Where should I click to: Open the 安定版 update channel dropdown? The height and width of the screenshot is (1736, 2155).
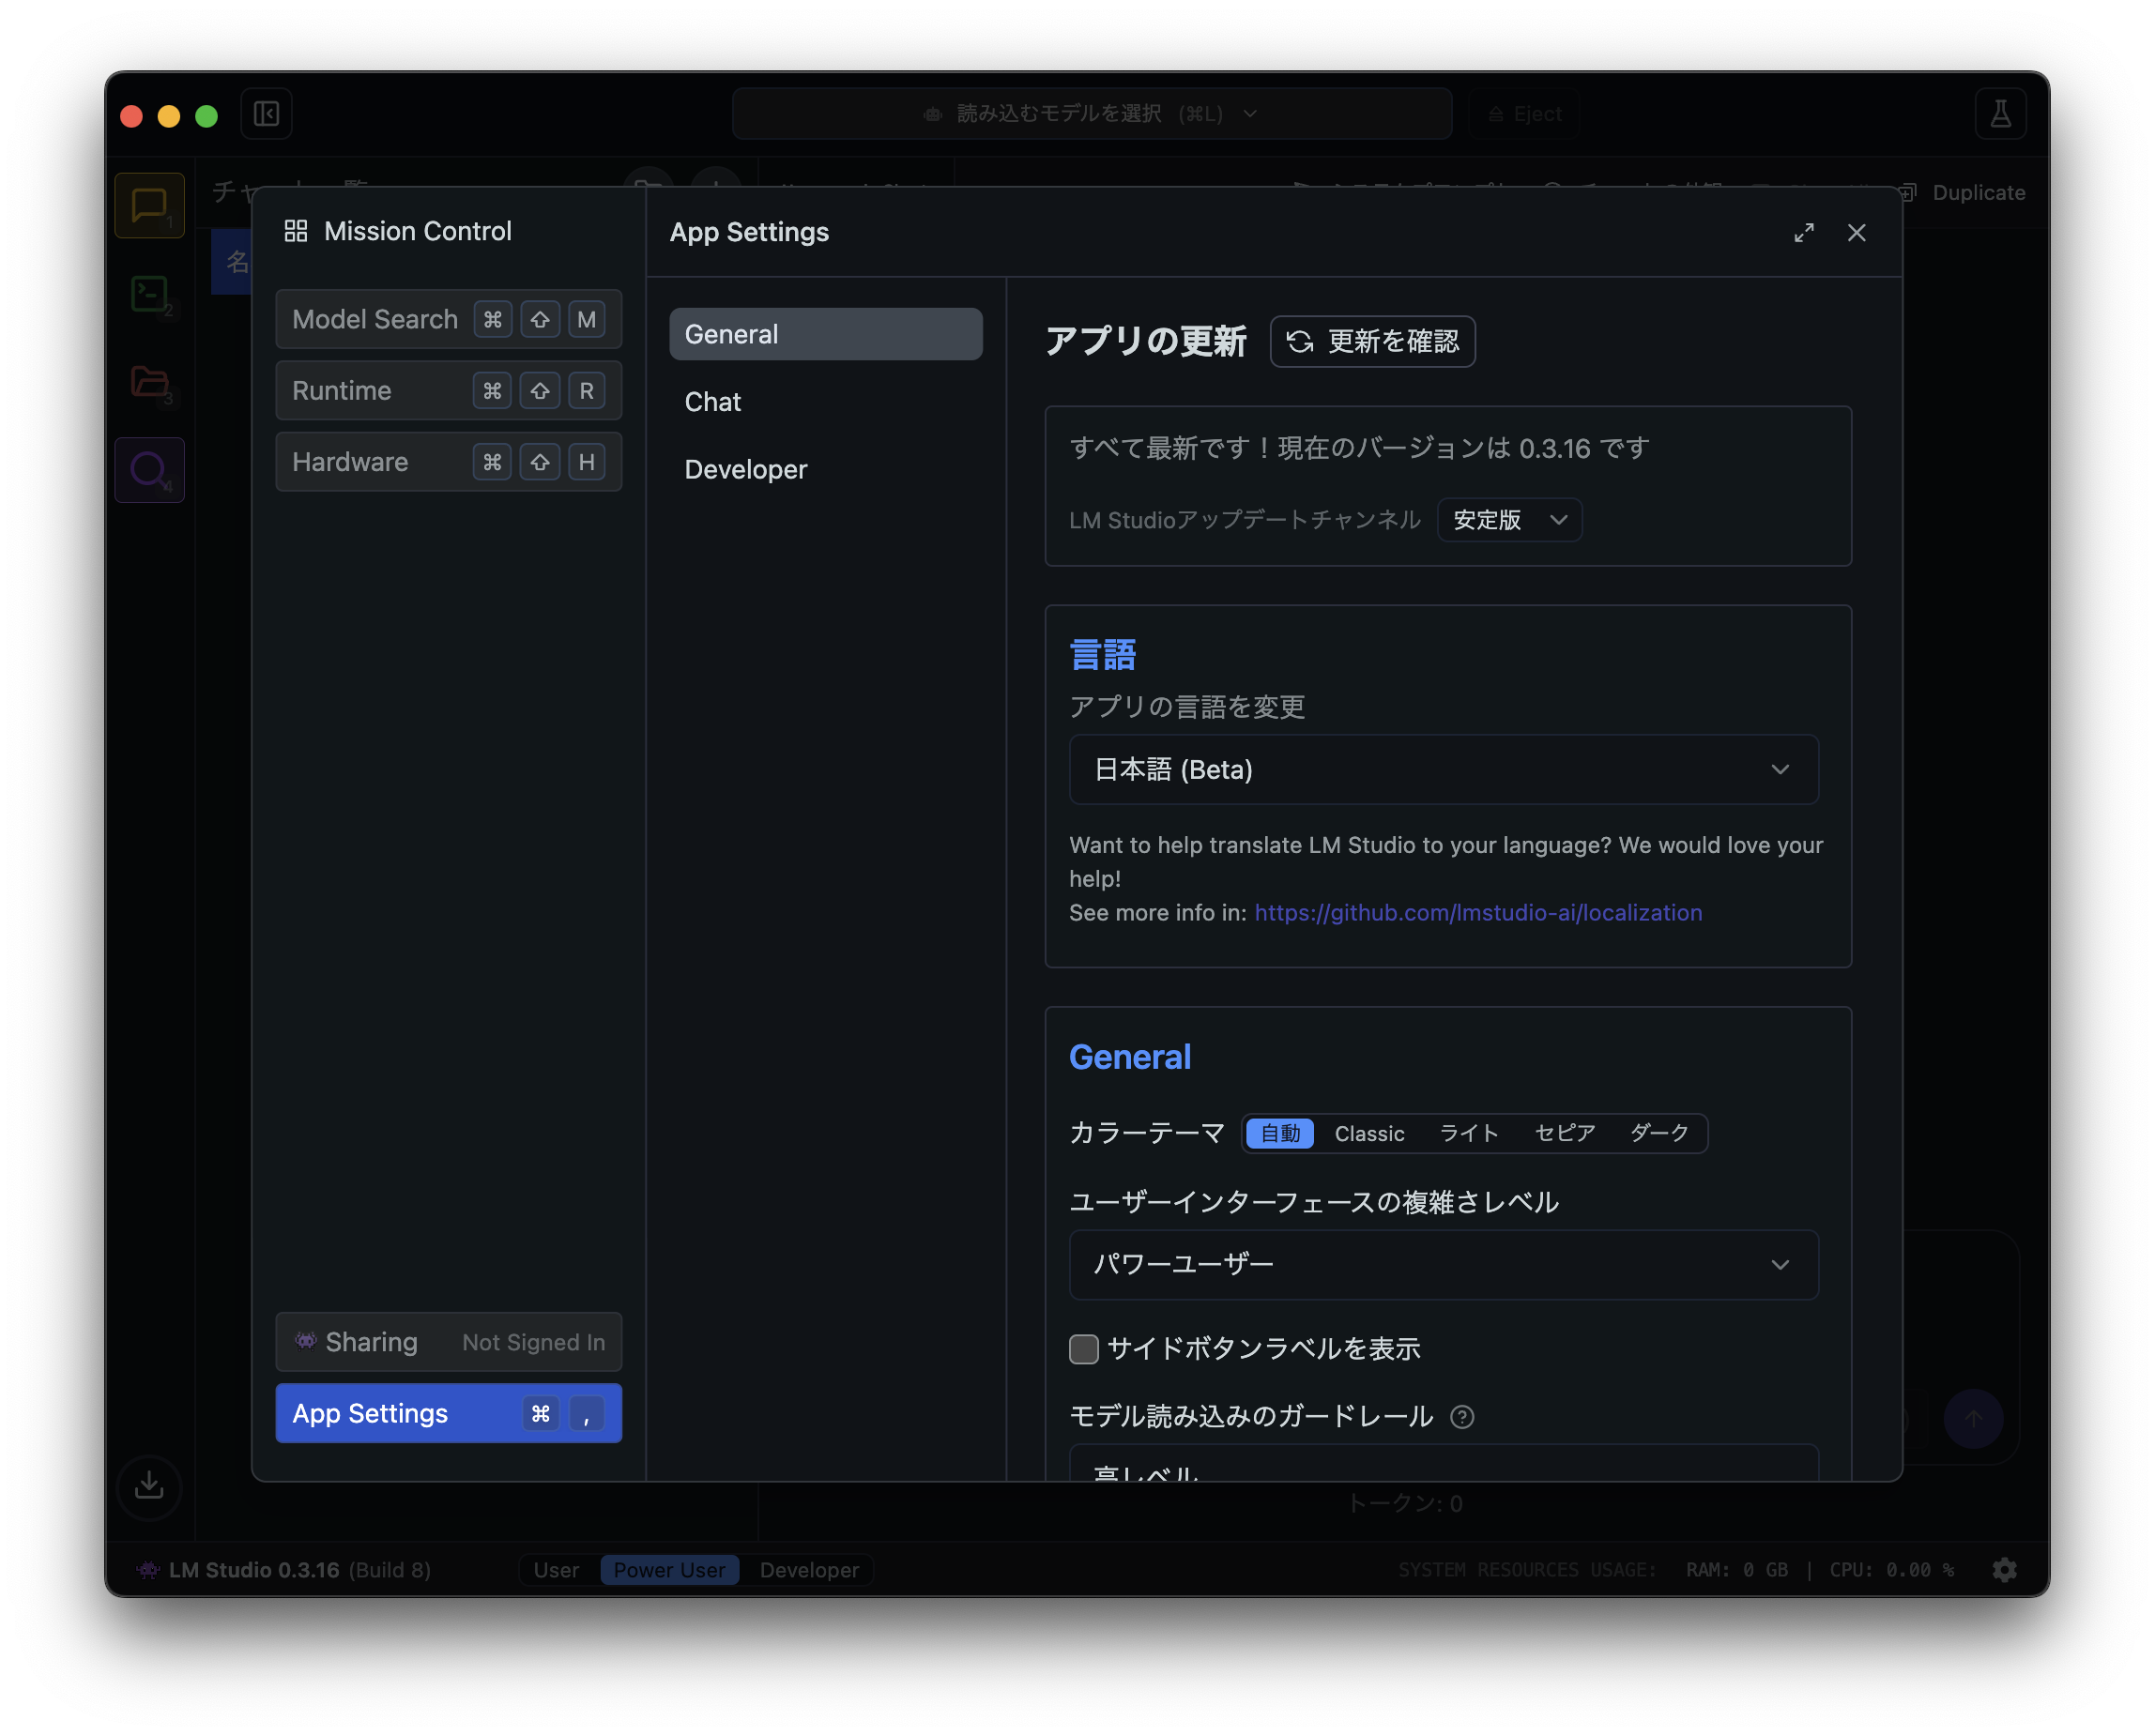1508,520
